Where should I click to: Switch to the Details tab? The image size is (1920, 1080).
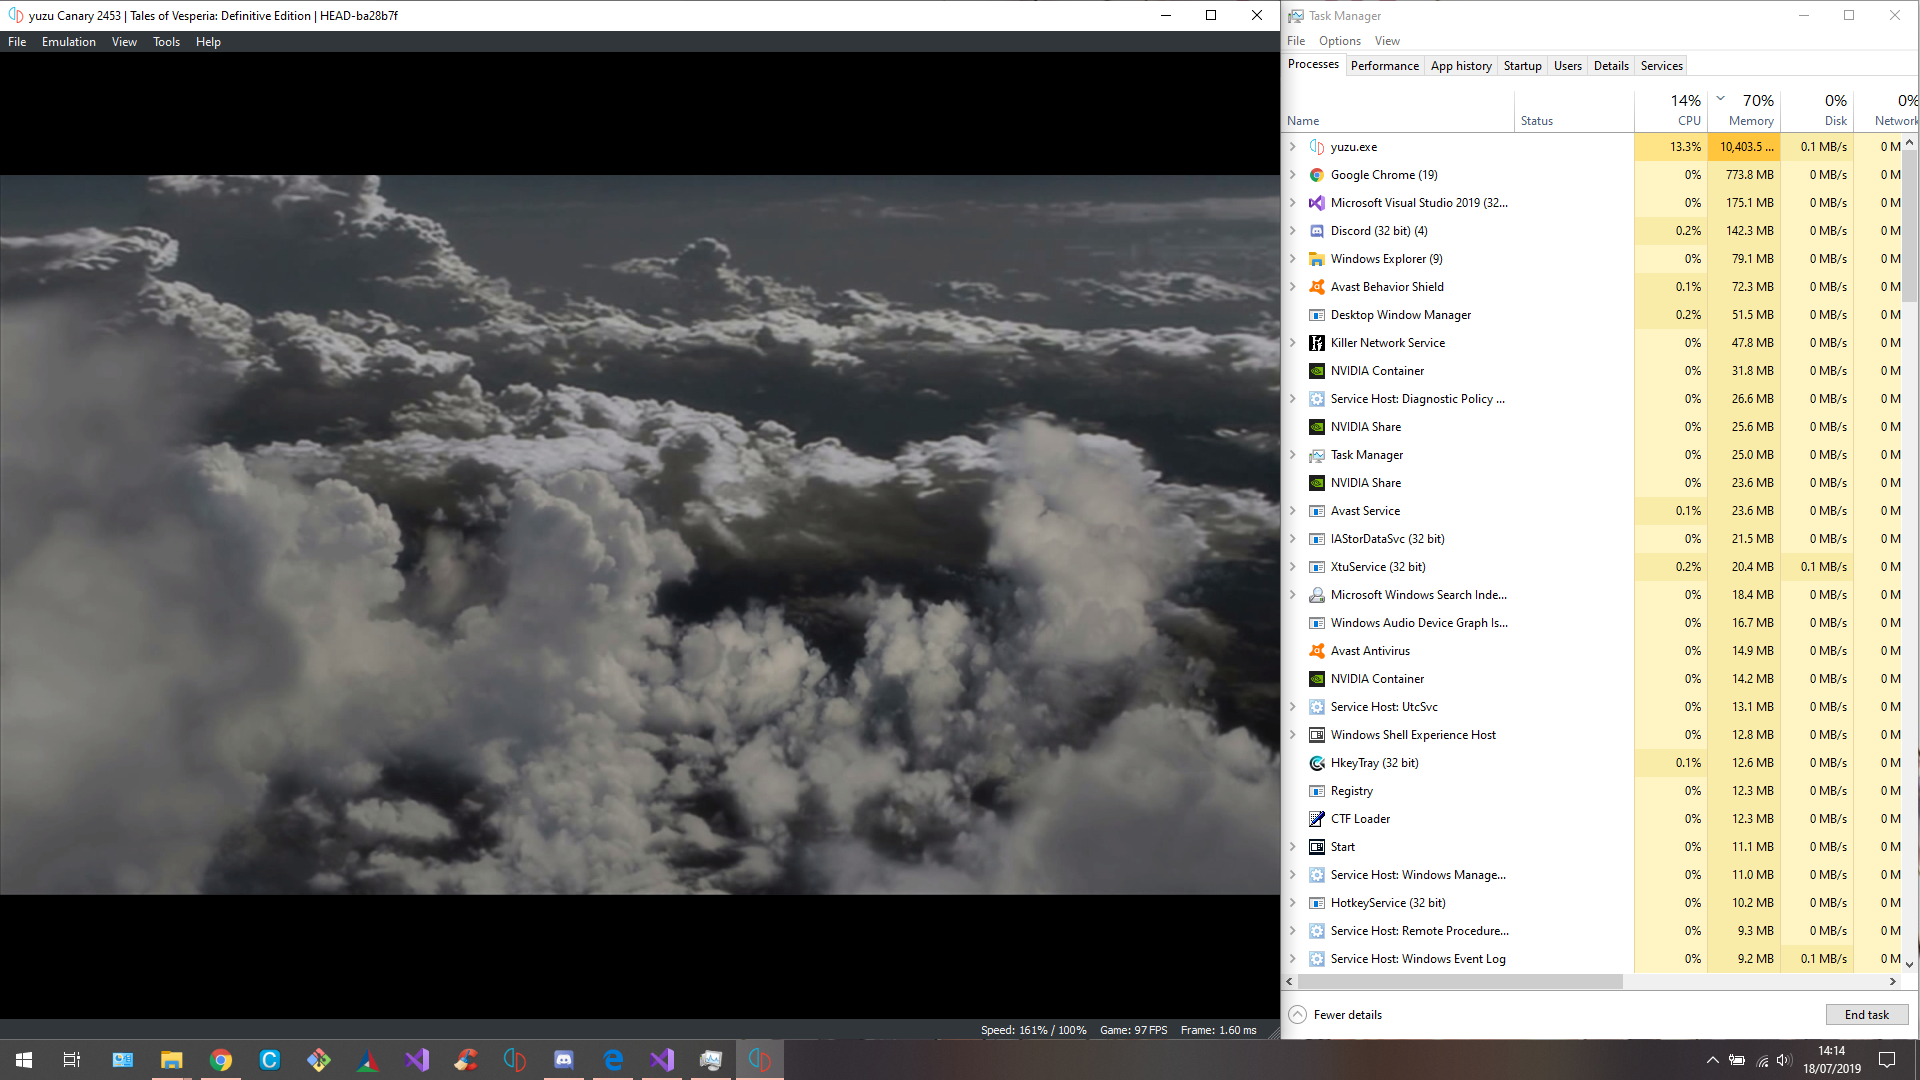1611,66
